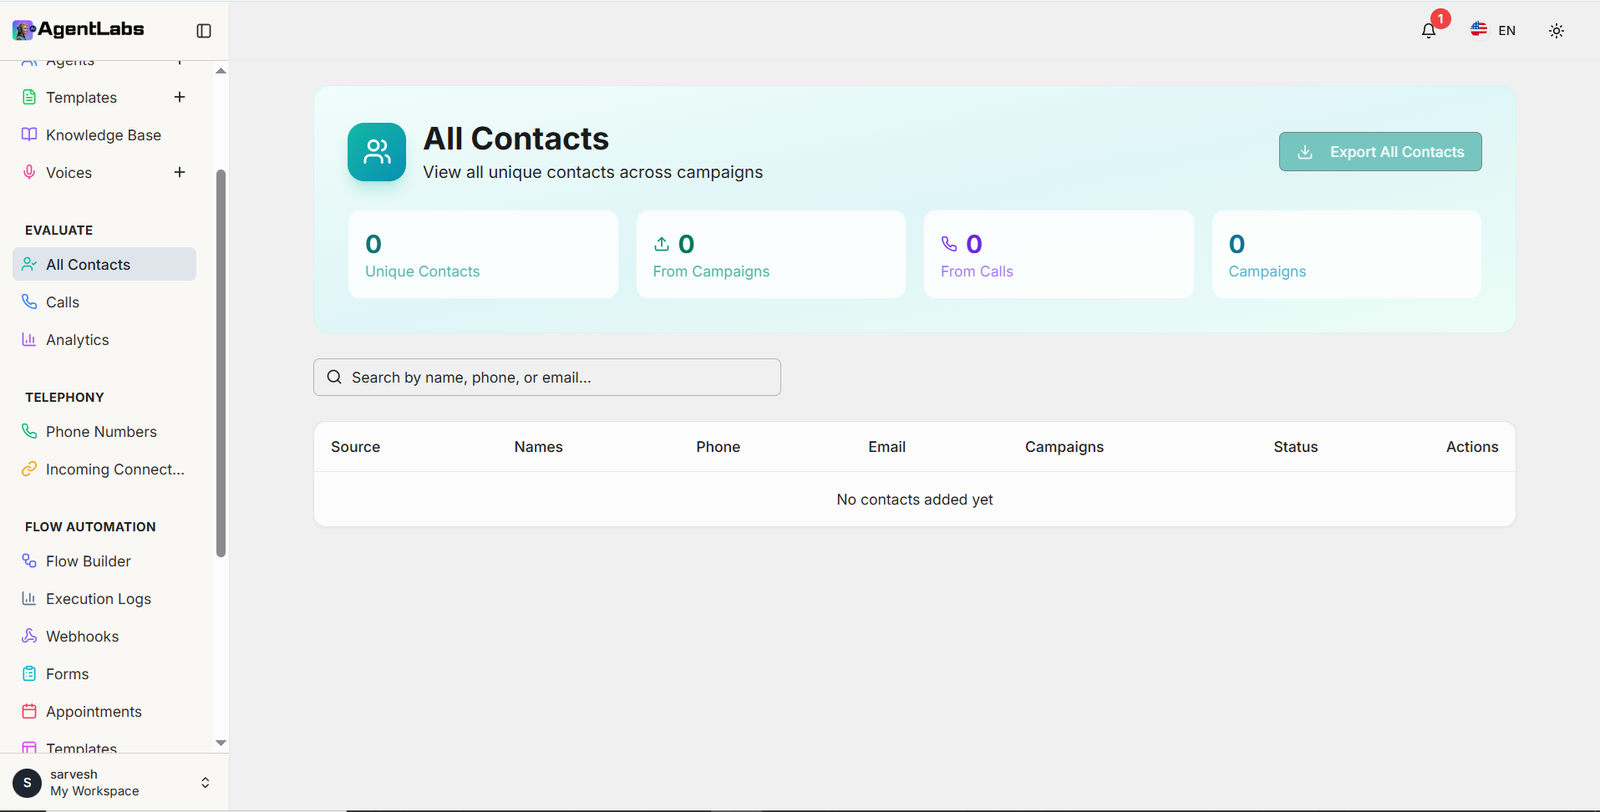Click the contact search field
Screen dimensions: 1600x812
pos(547,377)
